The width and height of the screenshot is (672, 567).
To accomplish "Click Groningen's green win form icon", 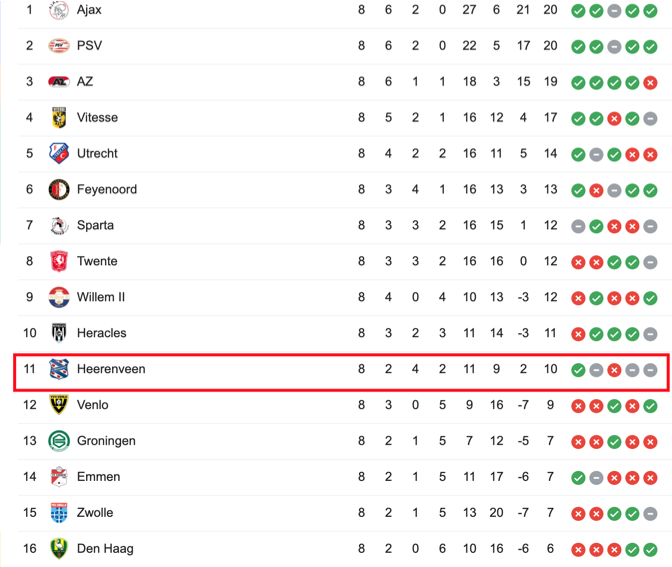I will (x=614, y=442).
